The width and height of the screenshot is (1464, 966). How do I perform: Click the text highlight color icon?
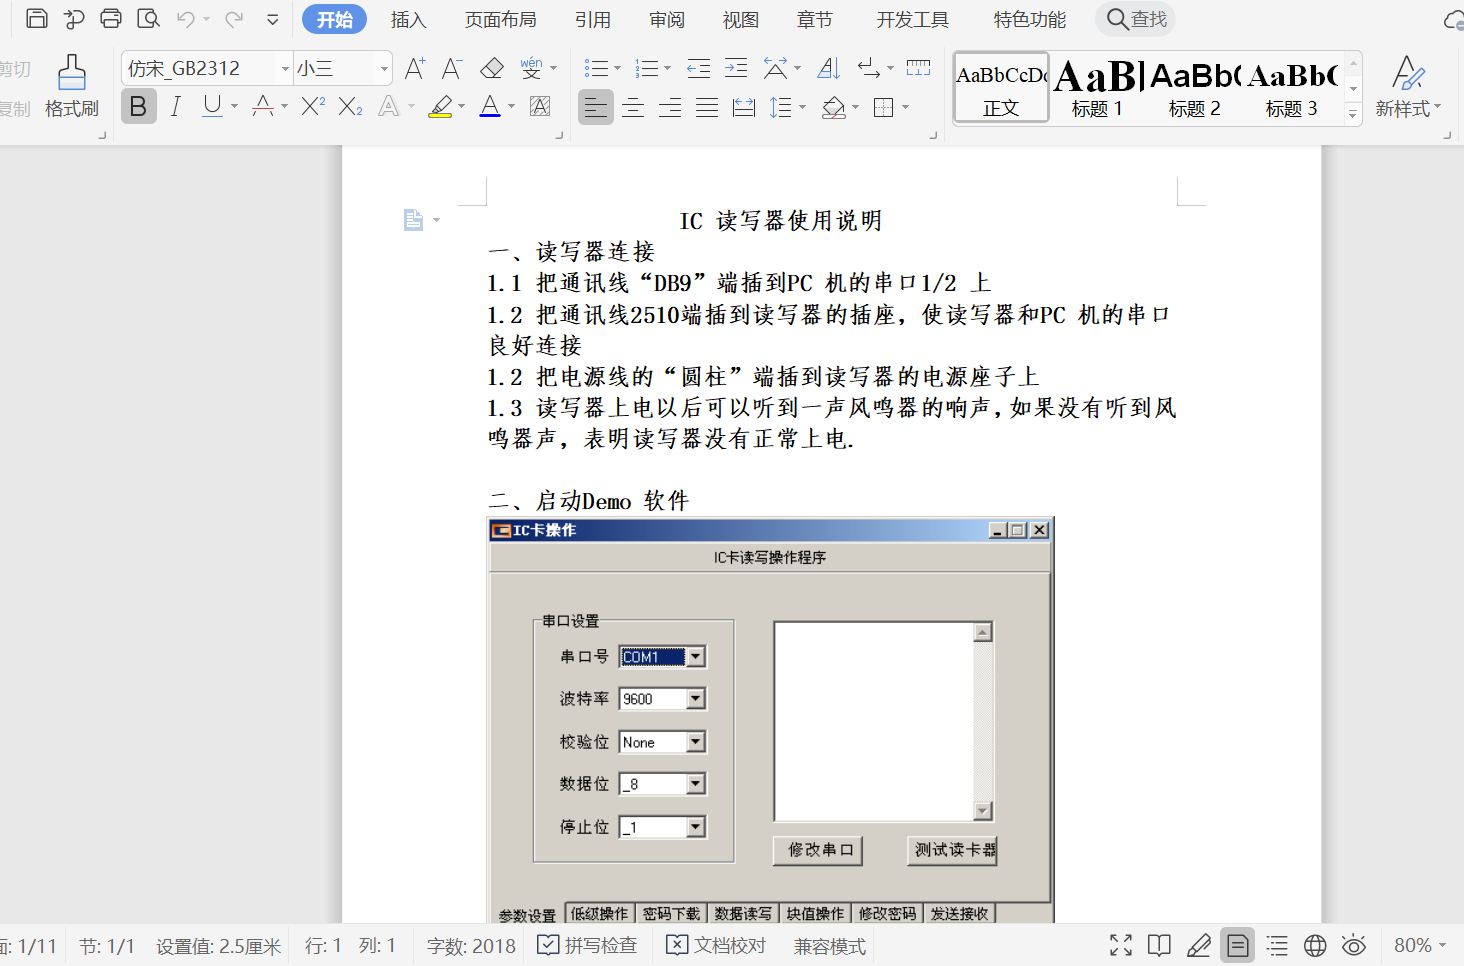pyautogui.click(x=440, y=106)
